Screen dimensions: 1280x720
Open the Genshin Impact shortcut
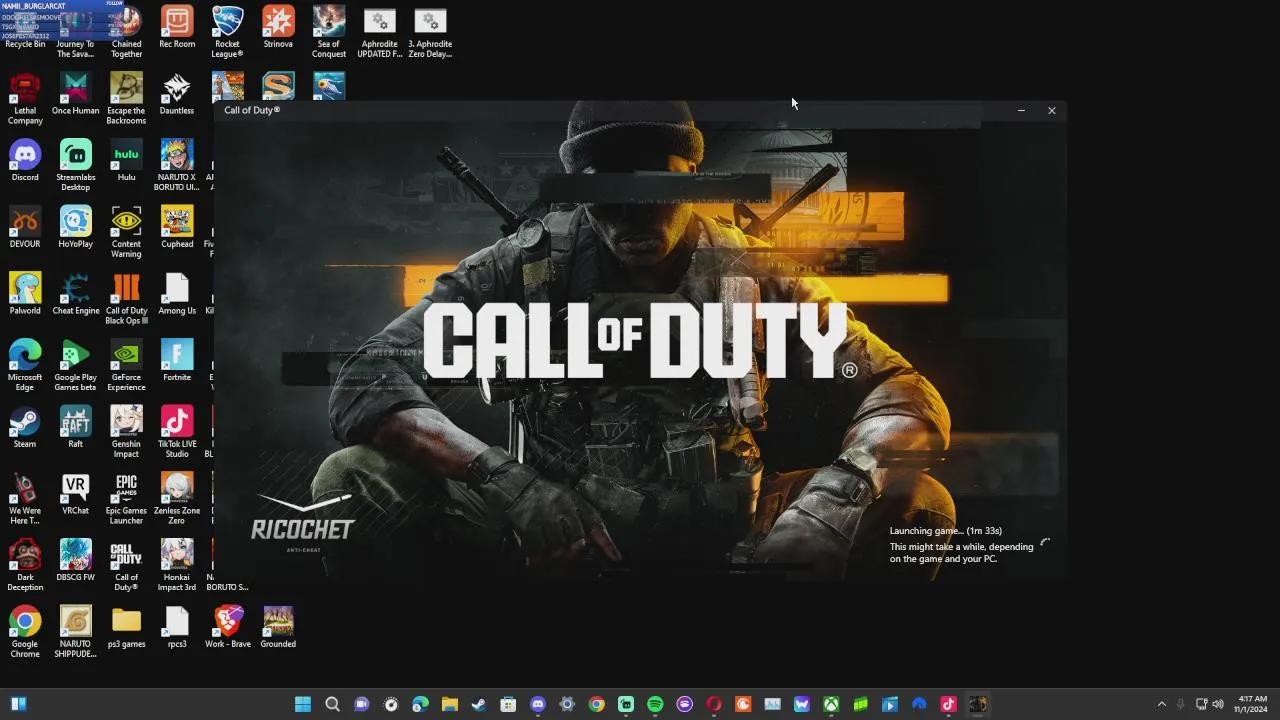click(x=126, y=432)
